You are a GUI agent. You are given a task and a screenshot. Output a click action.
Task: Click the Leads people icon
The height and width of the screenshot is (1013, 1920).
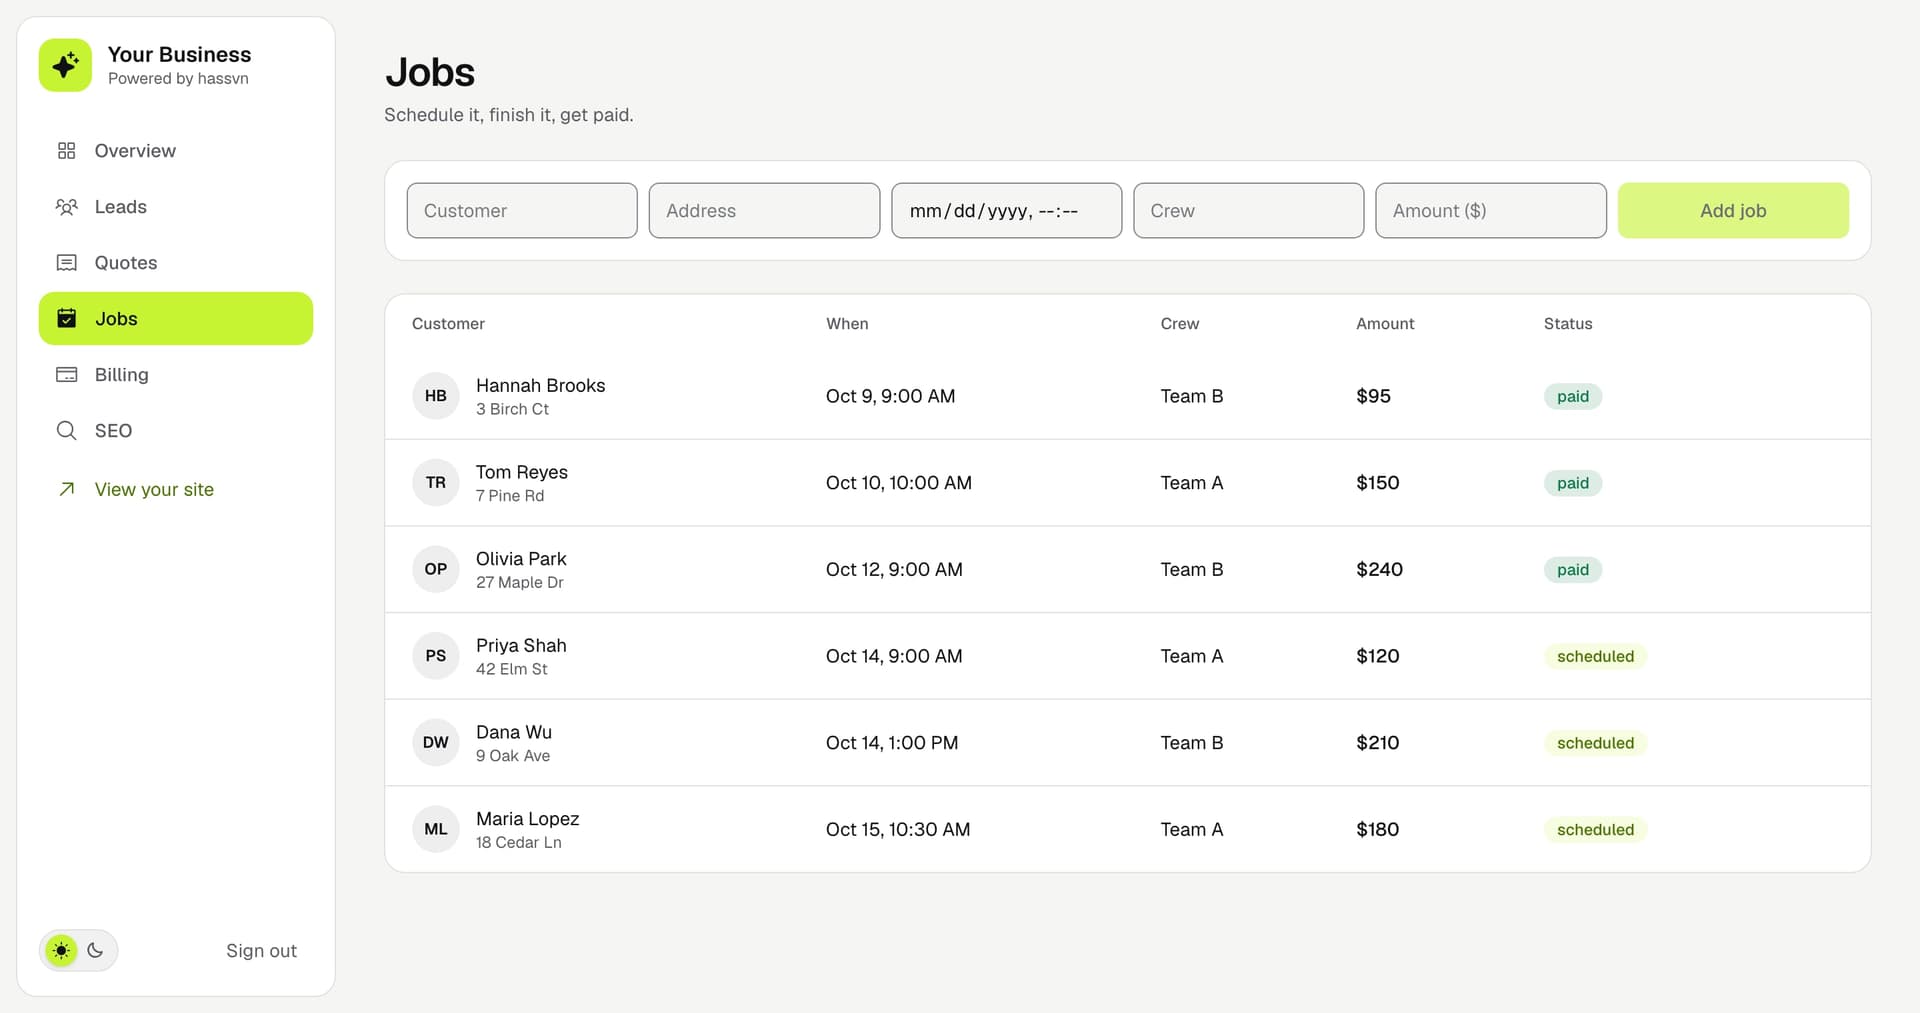(67, 207)
